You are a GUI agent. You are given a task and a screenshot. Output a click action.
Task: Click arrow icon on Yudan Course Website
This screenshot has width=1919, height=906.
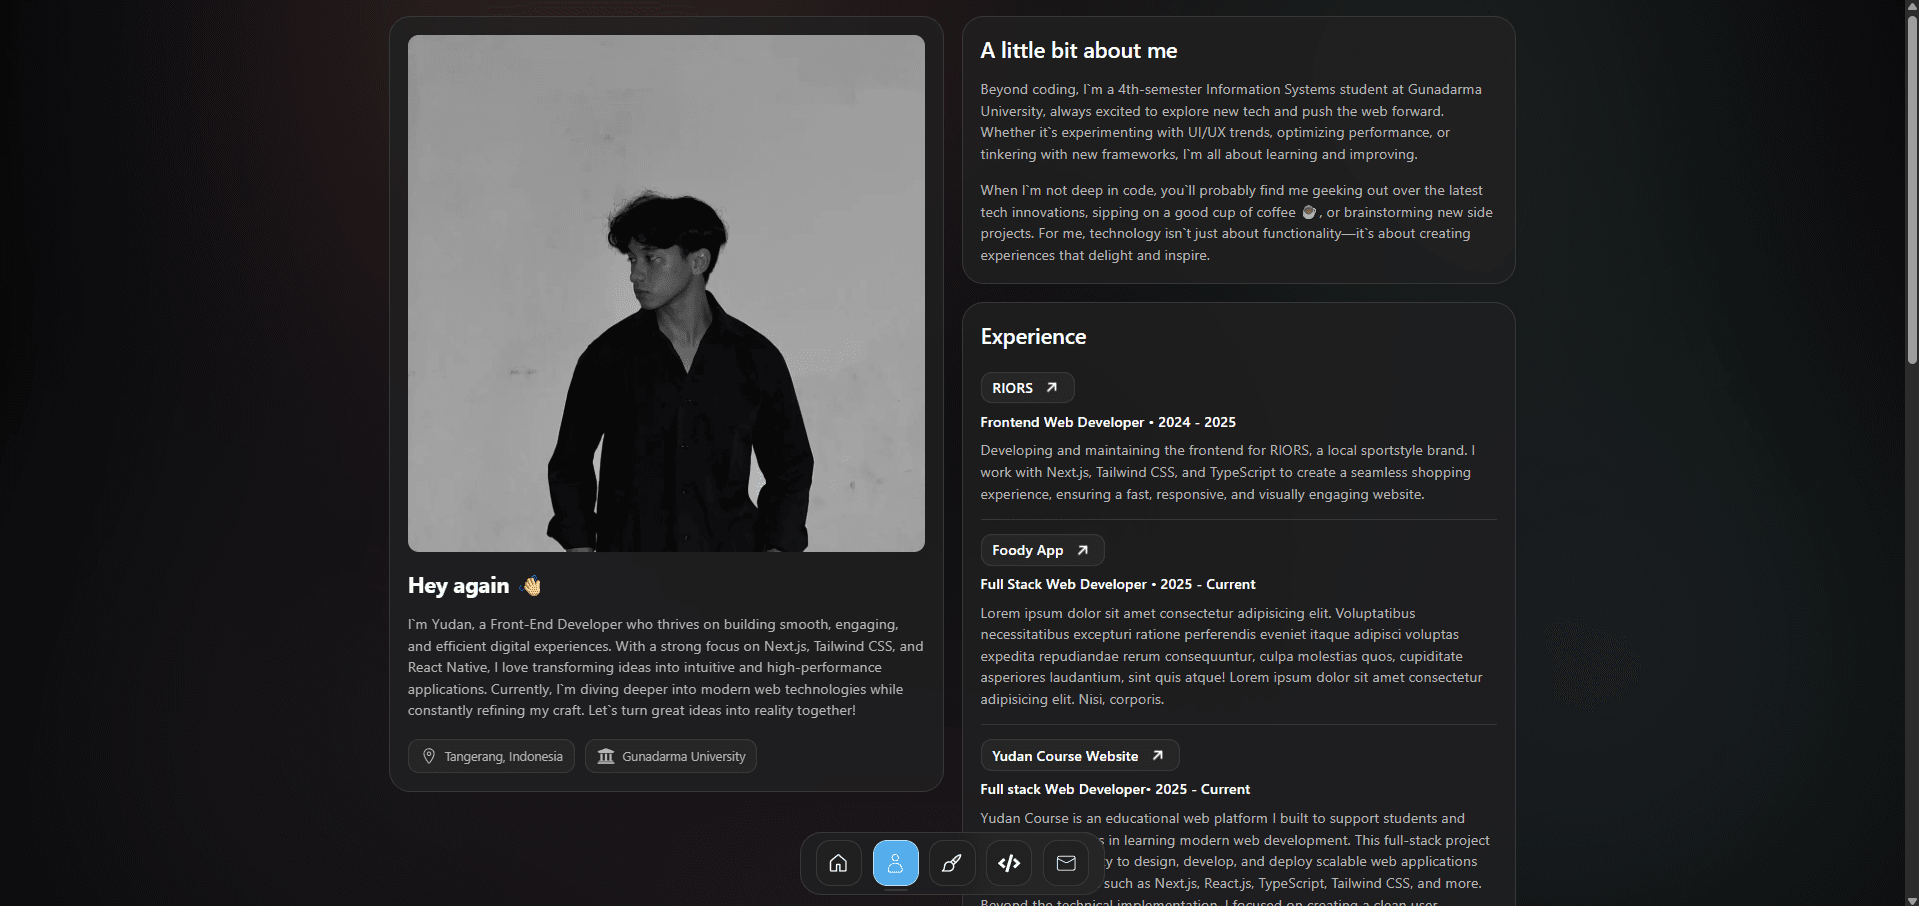[x=1157, y=755]
